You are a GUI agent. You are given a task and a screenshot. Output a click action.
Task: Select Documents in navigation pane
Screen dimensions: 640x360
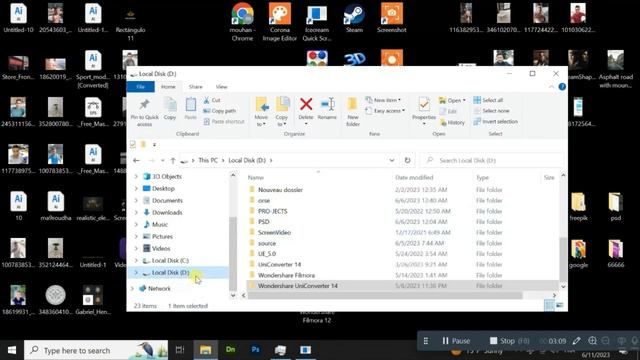[167, 200]
